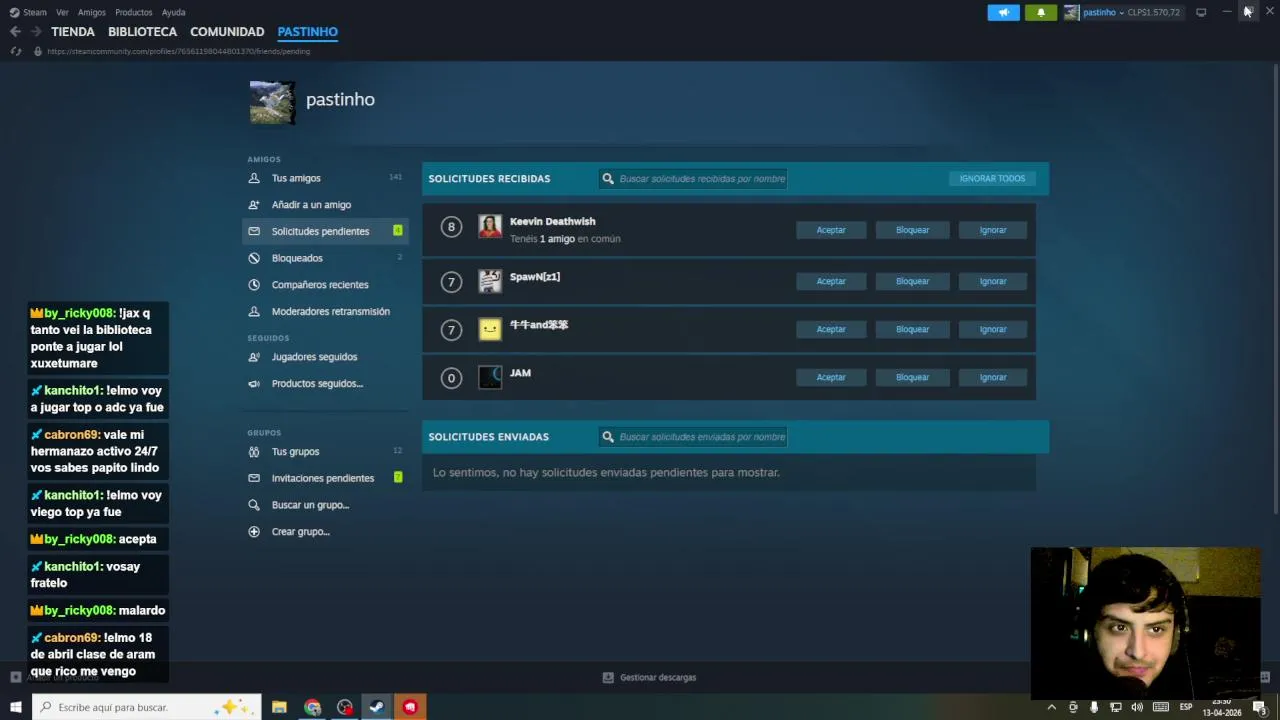Ignore the 牛牛and笨笨 request
This screenshot has width=1280, height=720.
pos(993,329)
